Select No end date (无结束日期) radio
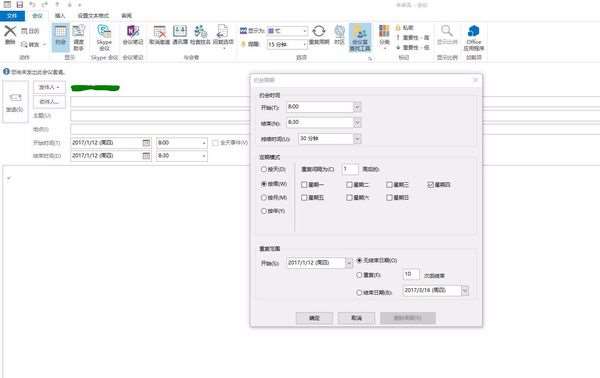This screenshot has width=600, height=378. (359, 261)
